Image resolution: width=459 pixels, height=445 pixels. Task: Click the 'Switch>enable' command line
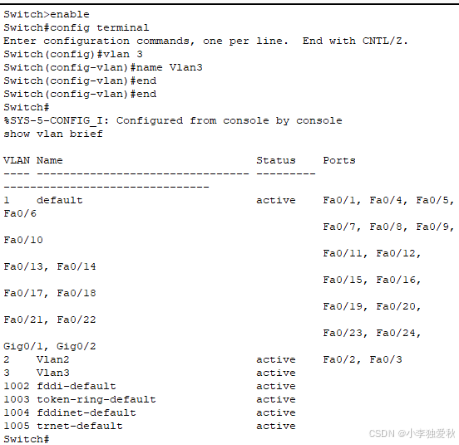(x=46, y=14)
